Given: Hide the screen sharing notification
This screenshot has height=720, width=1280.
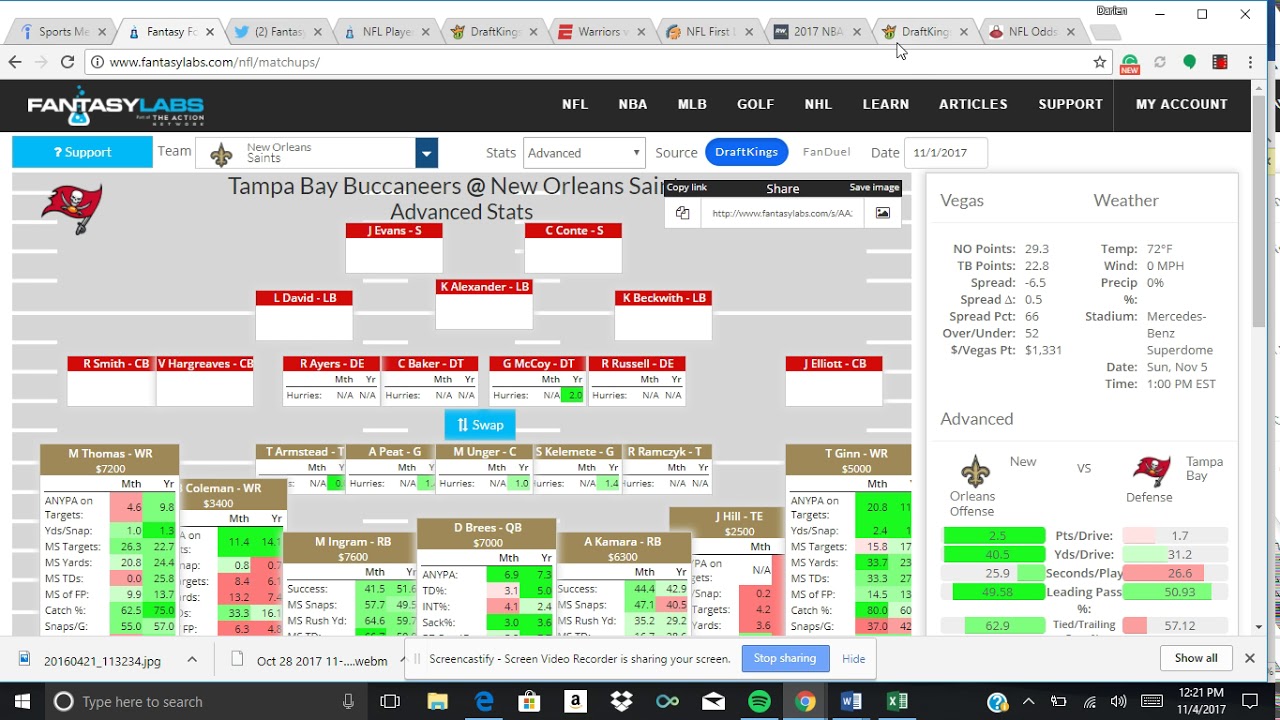Looking at the screenshot, I should pos(853,658).
